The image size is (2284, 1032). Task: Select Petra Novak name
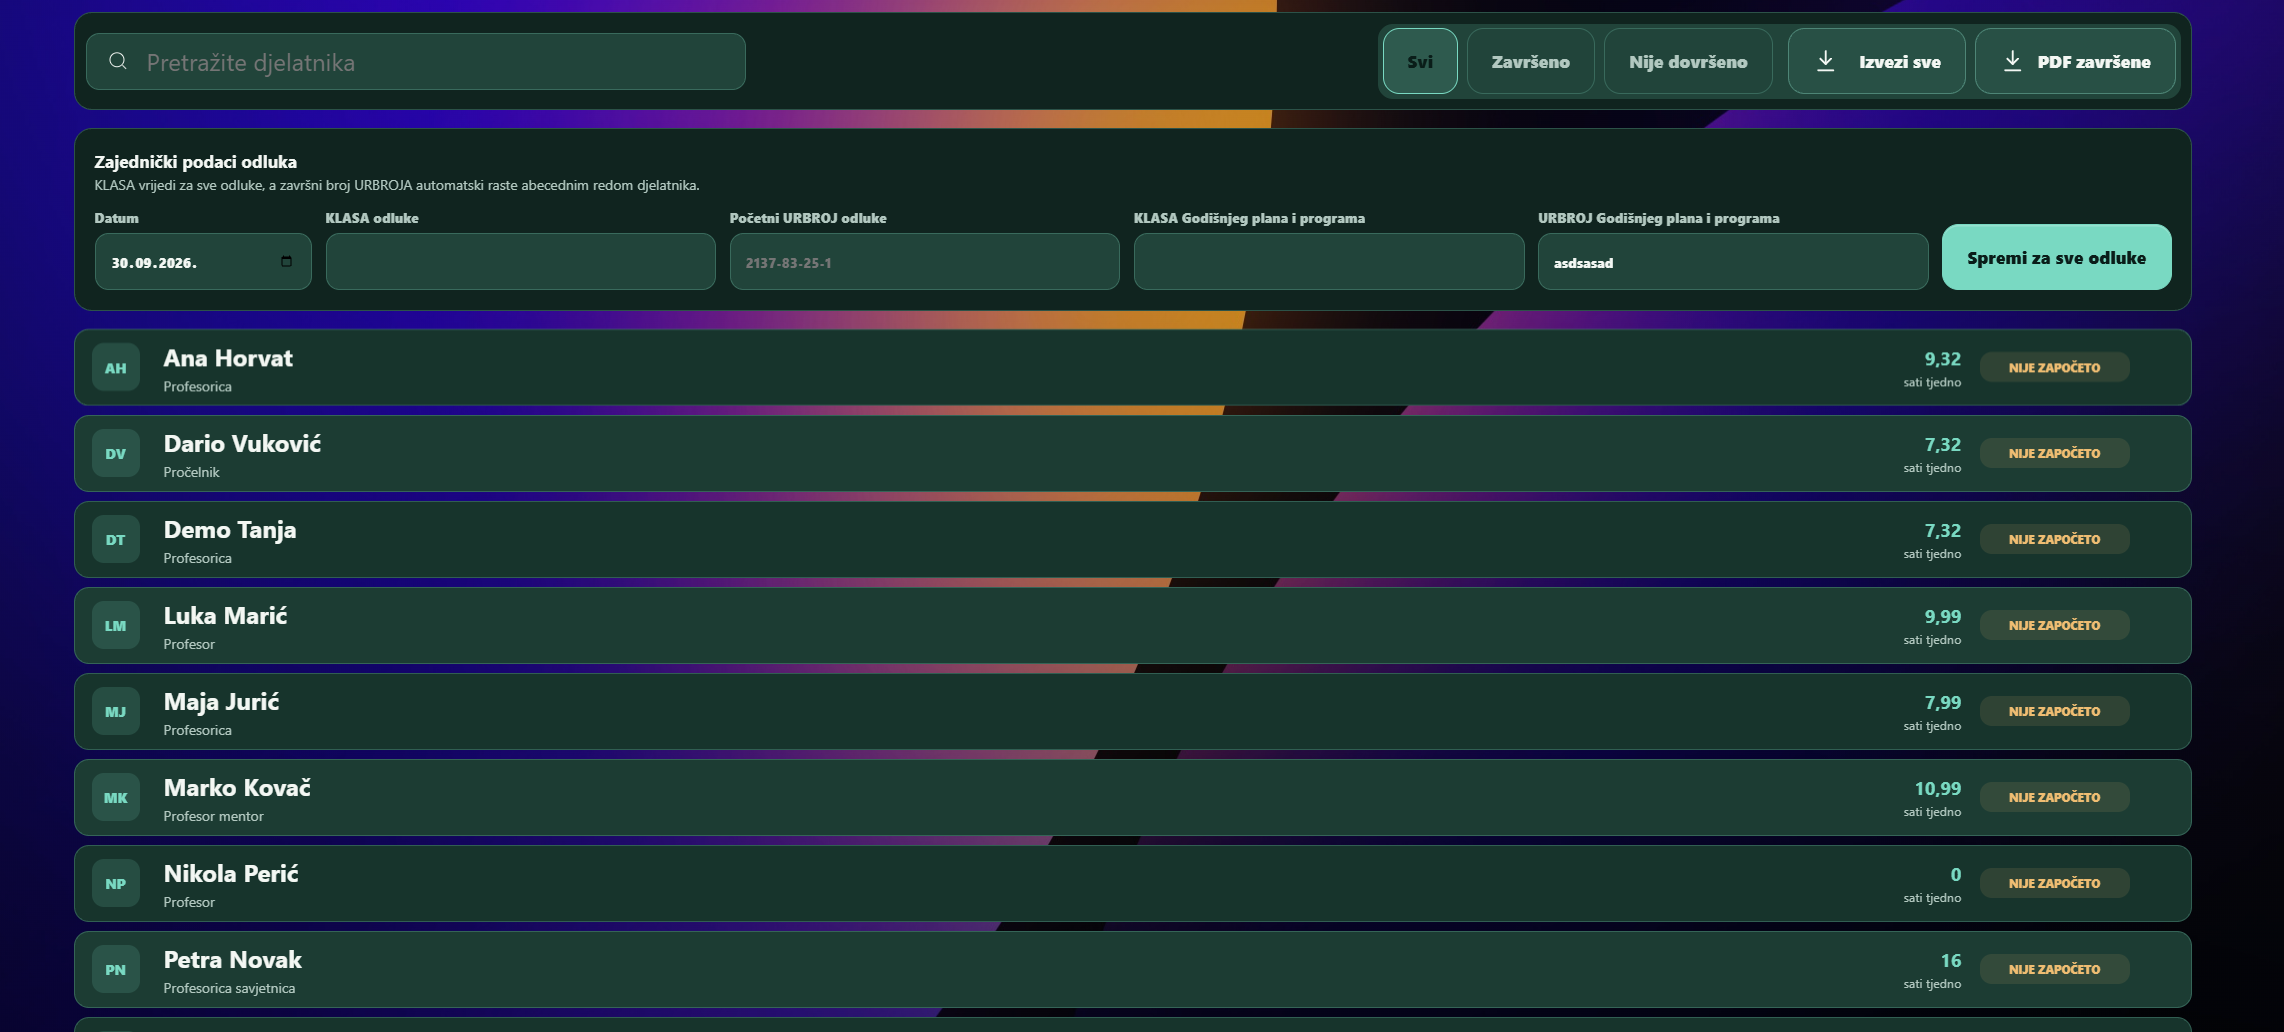[232, 960]
